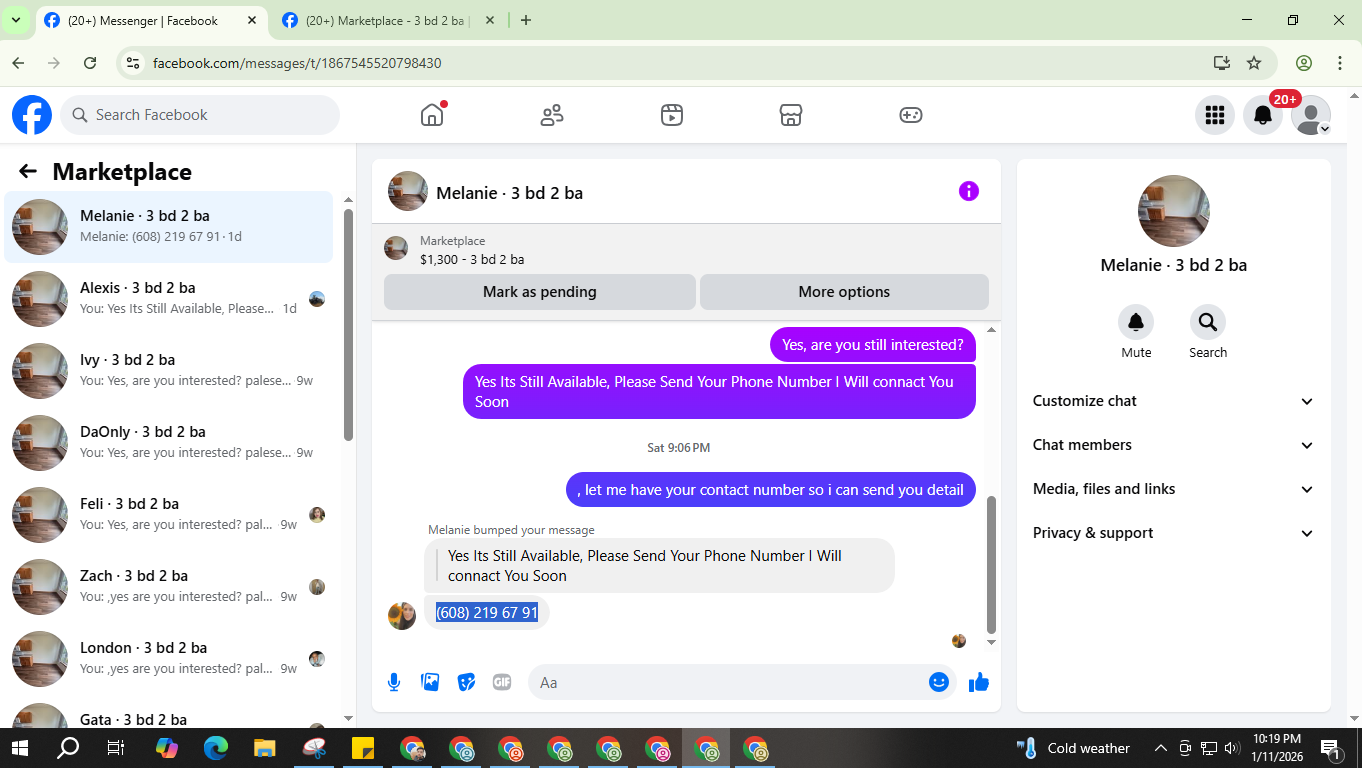Open the Friends icon in top navigation
The image size is (1362, 768).
tap(552, 115)
